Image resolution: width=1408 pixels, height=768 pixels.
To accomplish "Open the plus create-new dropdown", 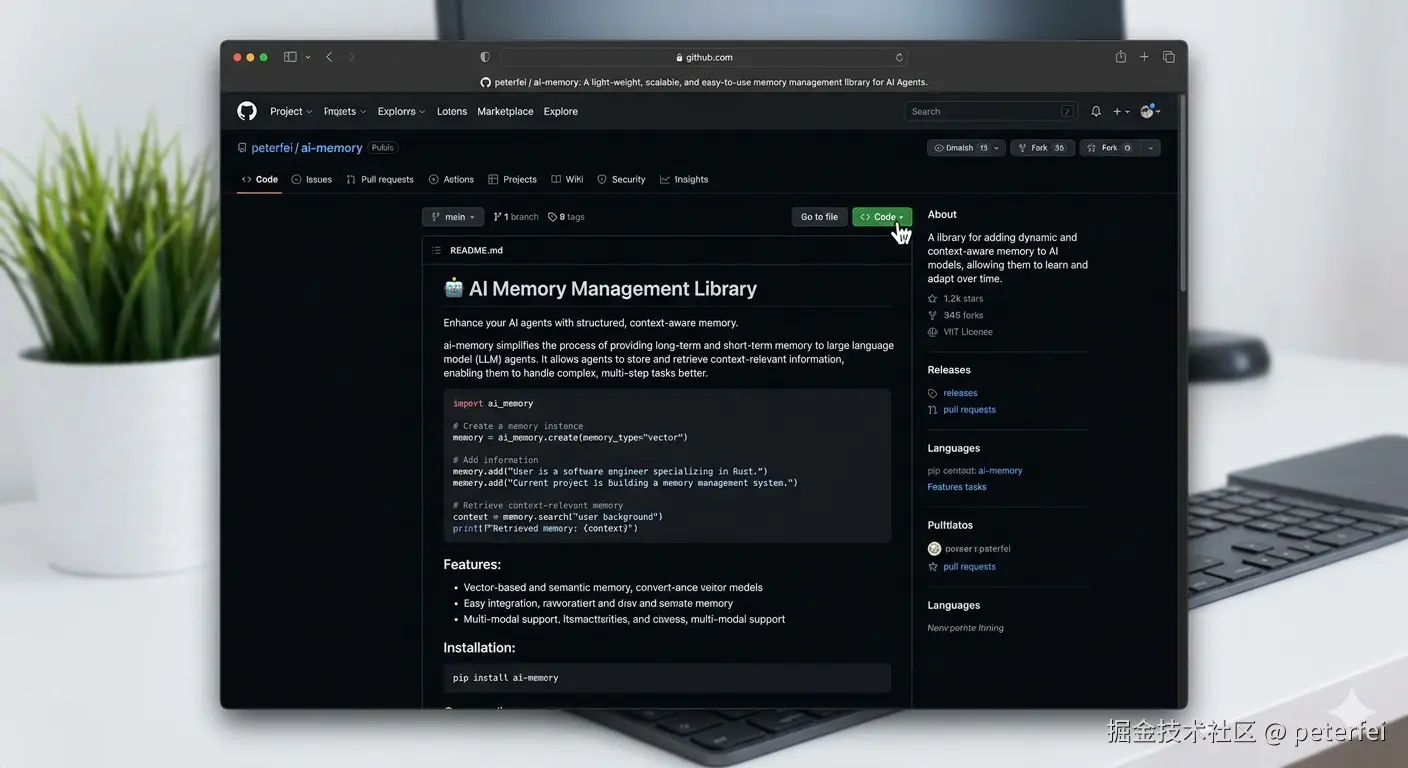I will [1121, 111].
